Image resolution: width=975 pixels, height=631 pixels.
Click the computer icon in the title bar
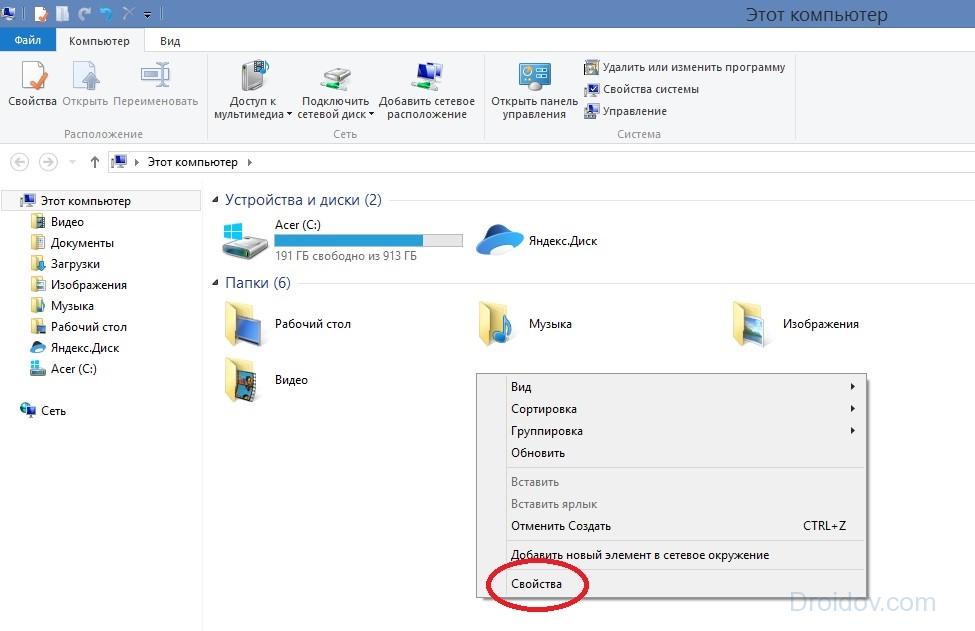pos(9,12)
